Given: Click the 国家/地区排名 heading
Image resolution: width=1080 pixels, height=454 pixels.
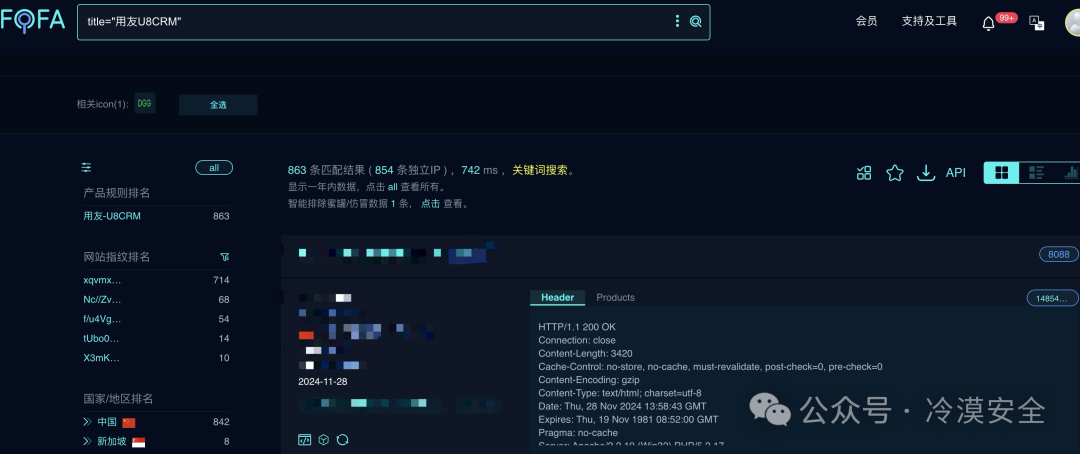Looking at the screenshot, I should (x=118, y=399).
